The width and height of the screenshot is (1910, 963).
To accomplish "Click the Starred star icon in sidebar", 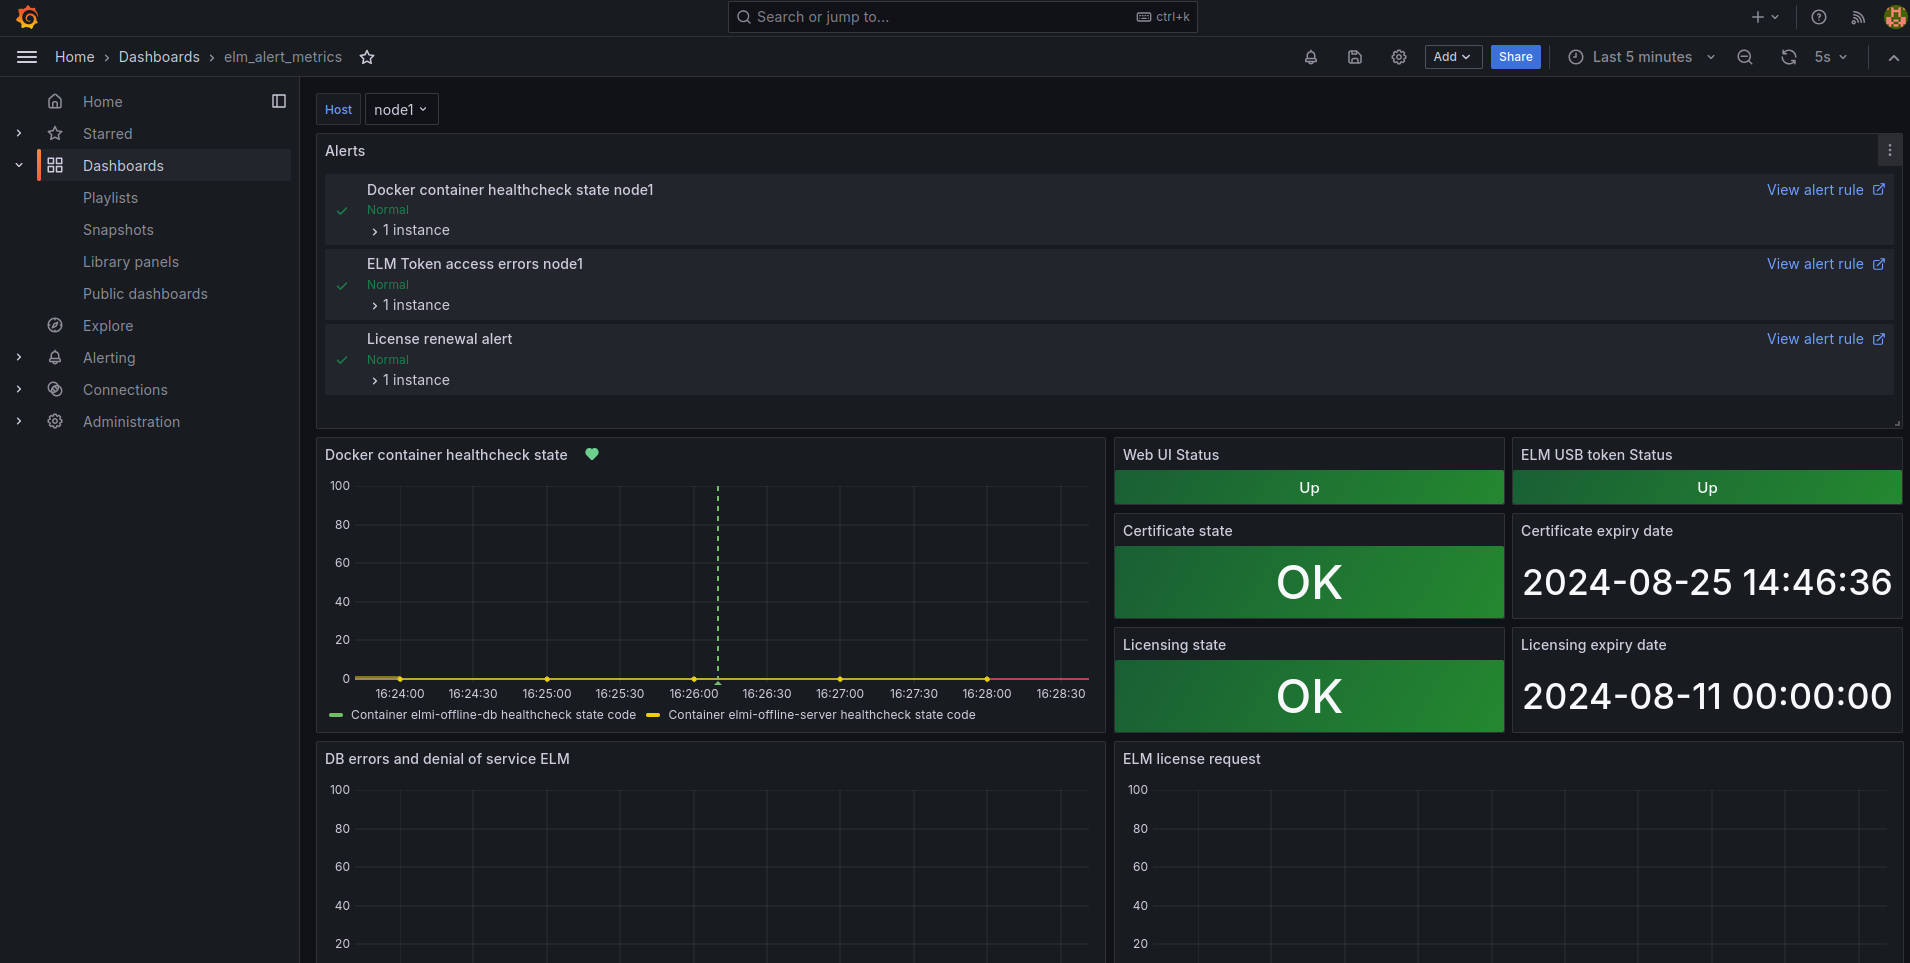I will [x=55, y=133].
